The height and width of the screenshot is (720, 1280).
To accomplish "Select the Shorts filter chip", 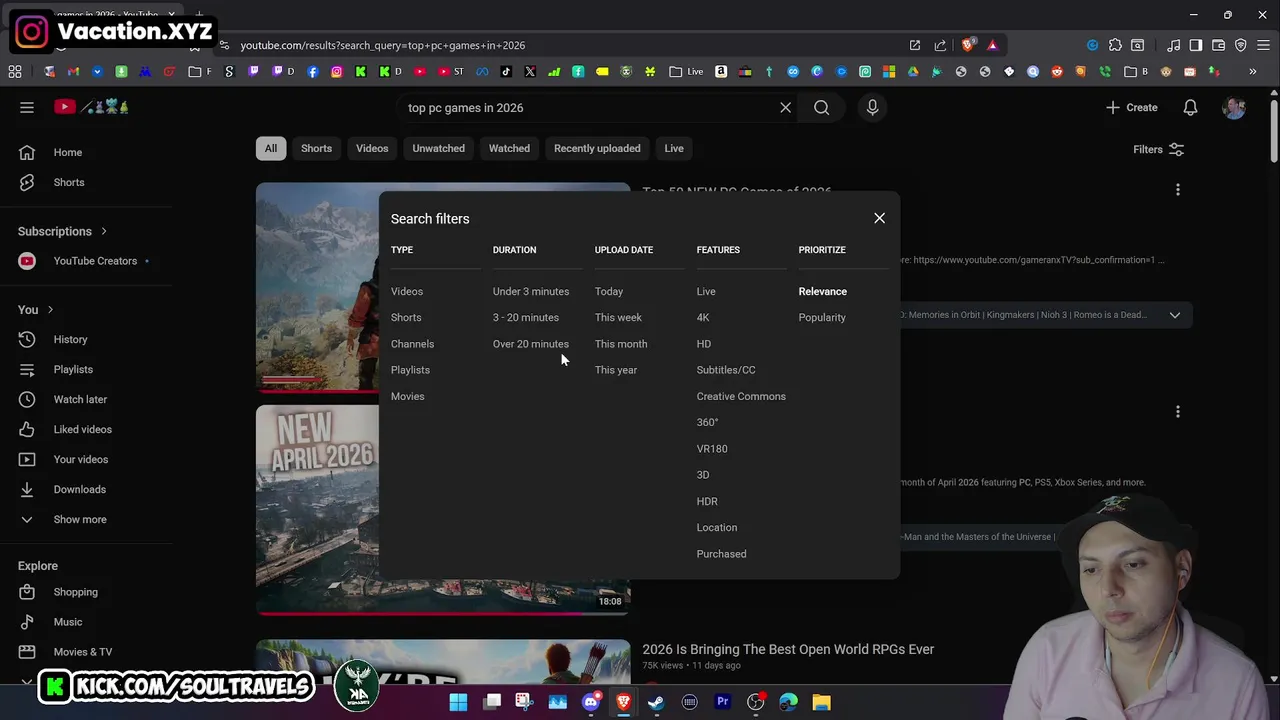I will pos(316,148).
